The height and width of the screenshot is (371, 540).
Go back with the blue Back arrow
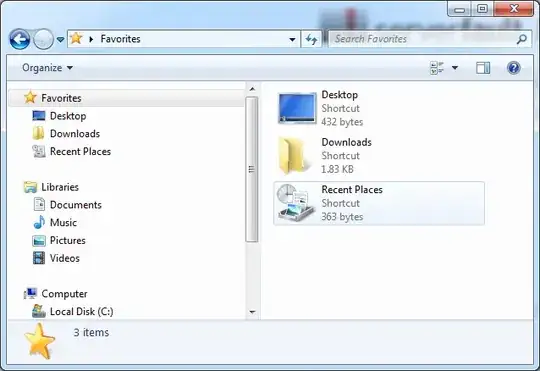[x=19, y=39]
